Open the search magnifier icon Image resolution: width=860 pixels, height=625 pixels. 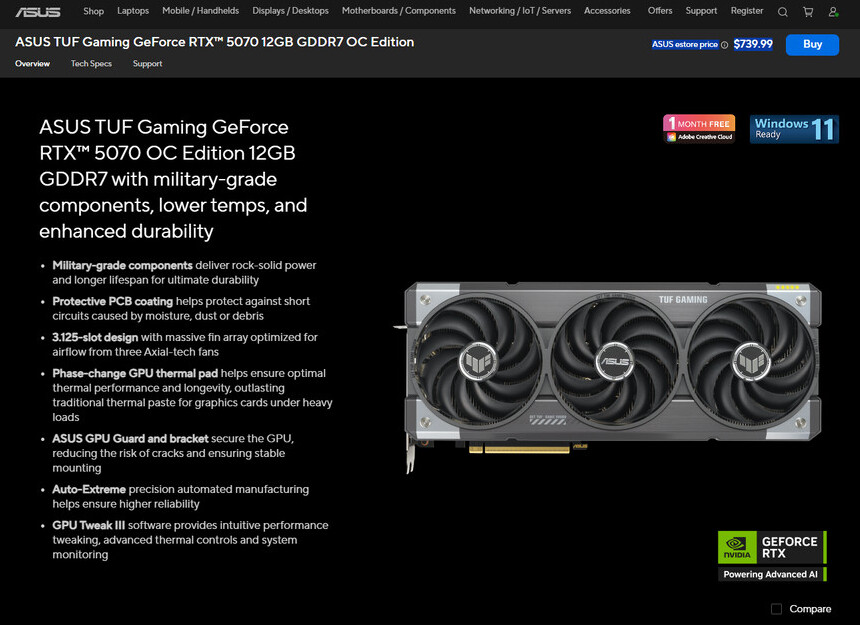point(783,12)
